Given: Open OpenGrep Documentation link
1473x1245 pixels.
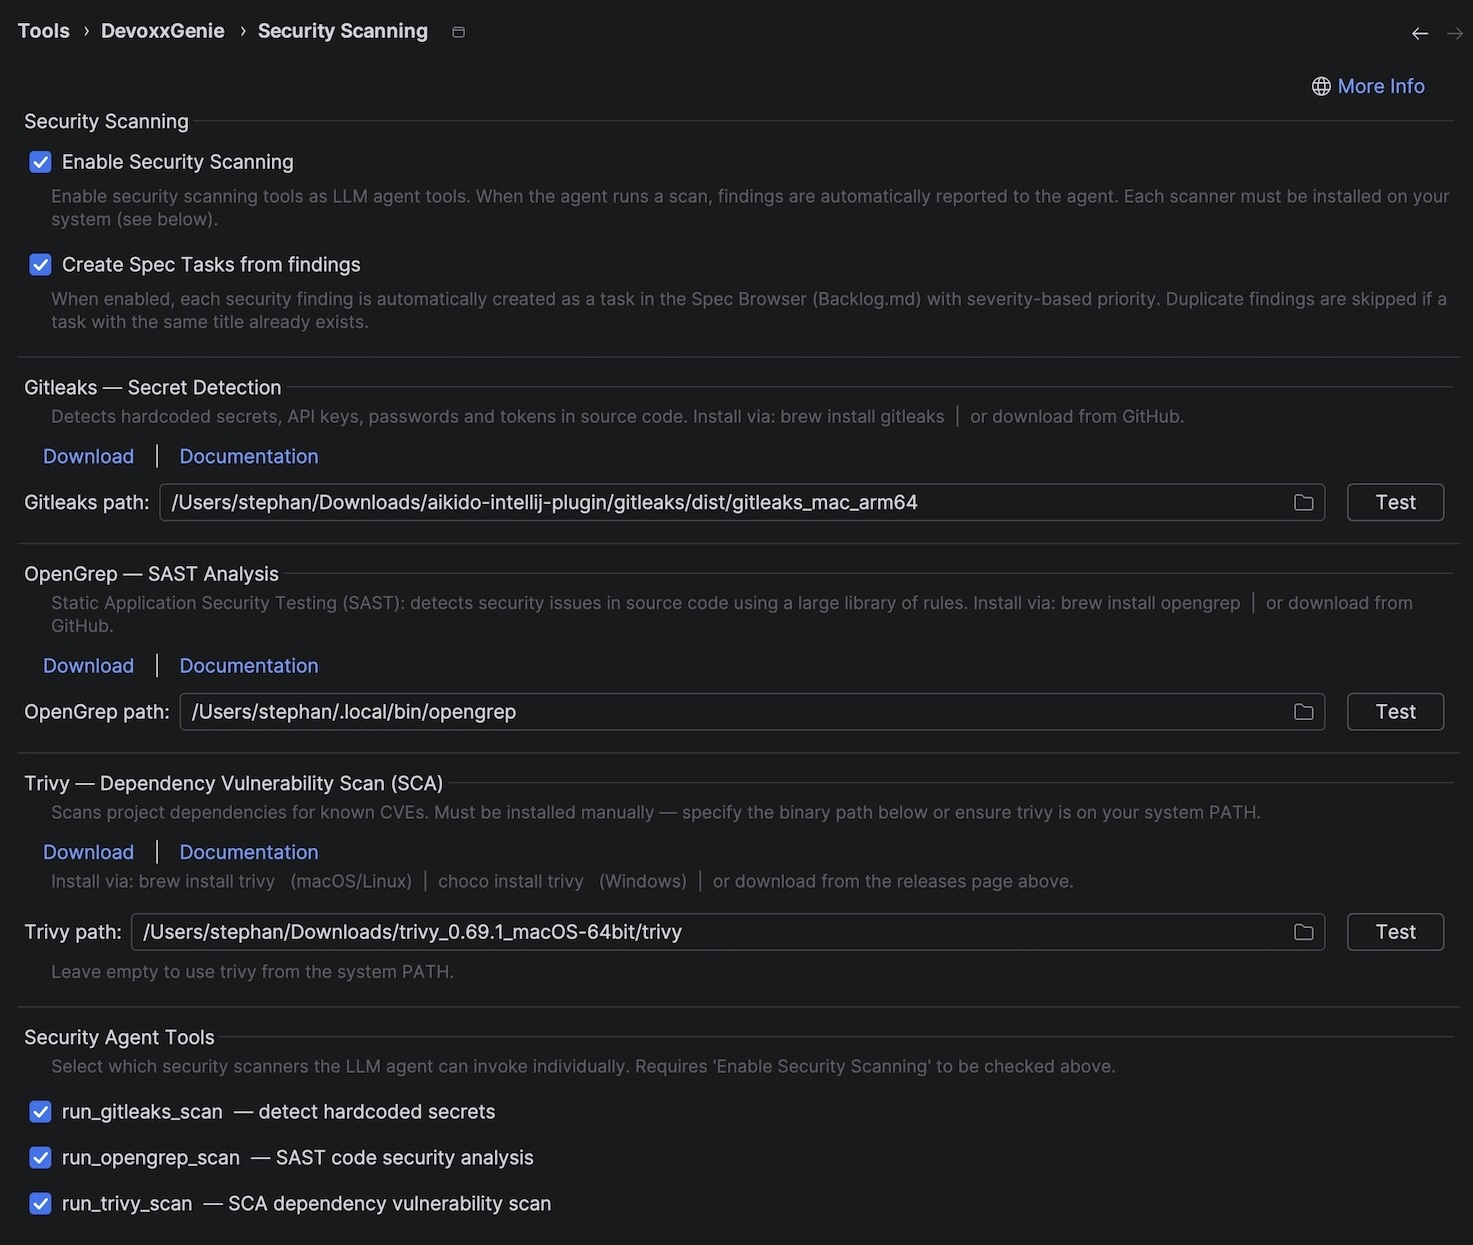Looking at the screenshot, I should (x=249, y=666).
